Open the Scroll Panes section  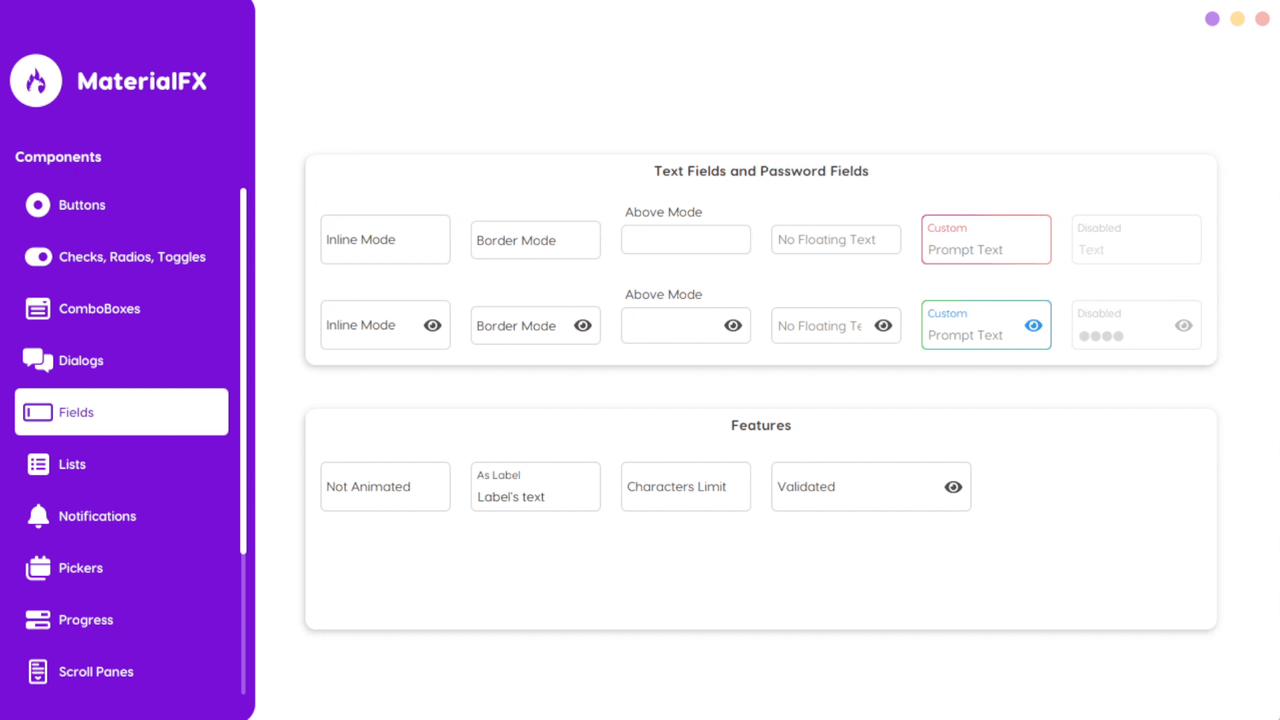96,672
